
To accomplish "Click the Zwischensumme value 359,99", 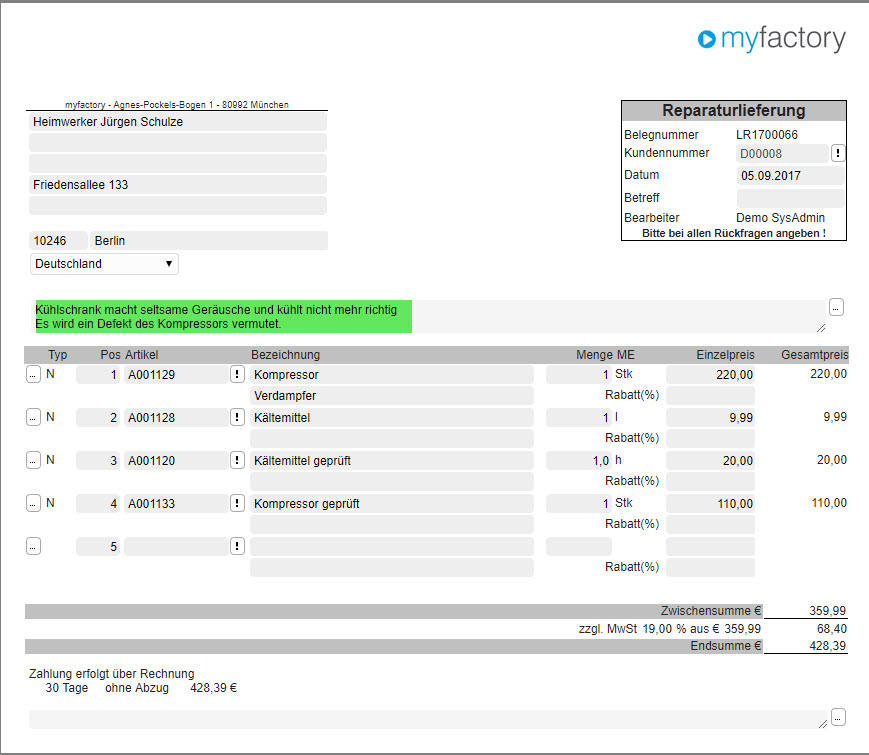I will click(827, 611).
